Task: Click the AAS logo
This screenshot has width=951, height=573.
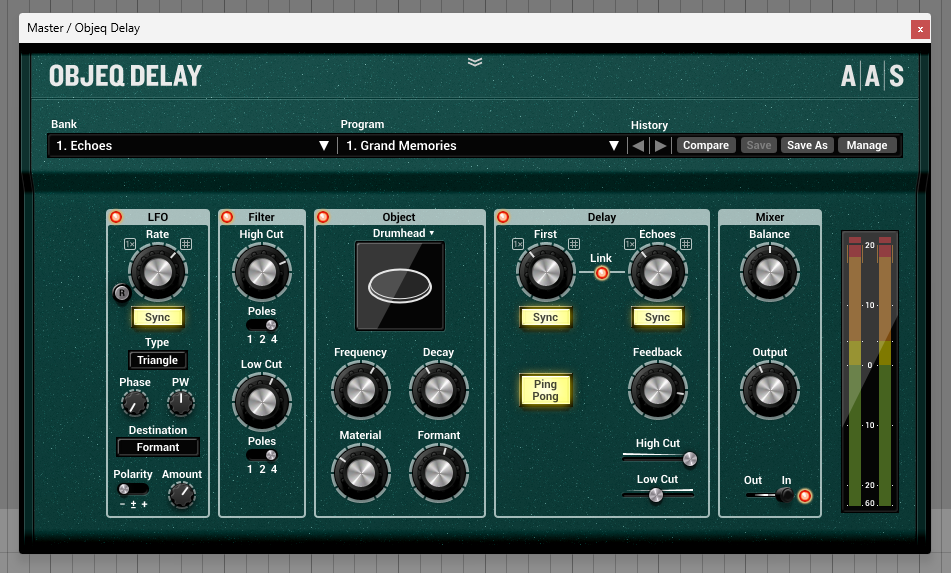Action: coord(872,76)
